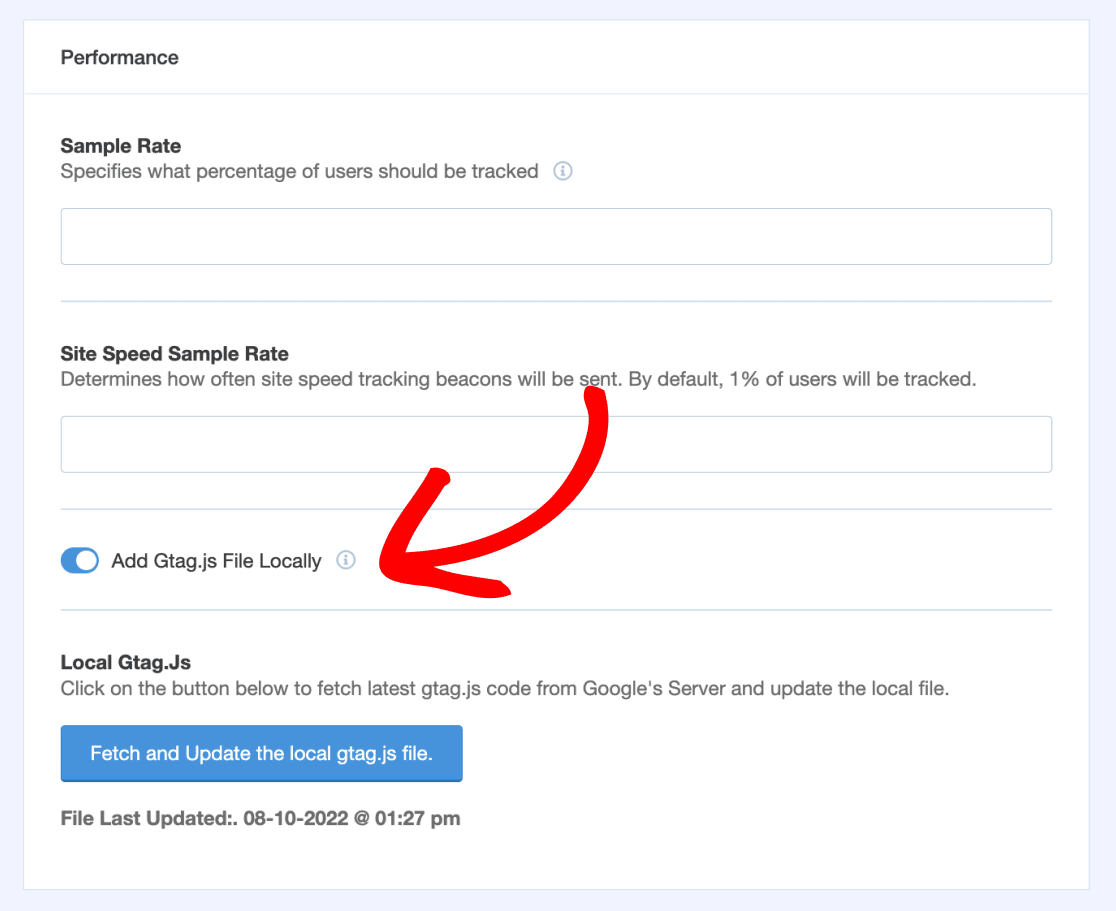Click the Local Gtag.Js heading
Screen dimensions: 1116x911
click(x=125, y=662)
